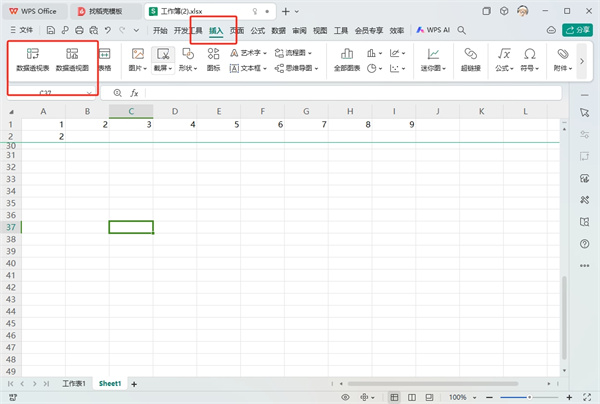Open print preview icon
Screen dimensions: 600x404
[93, 30]
